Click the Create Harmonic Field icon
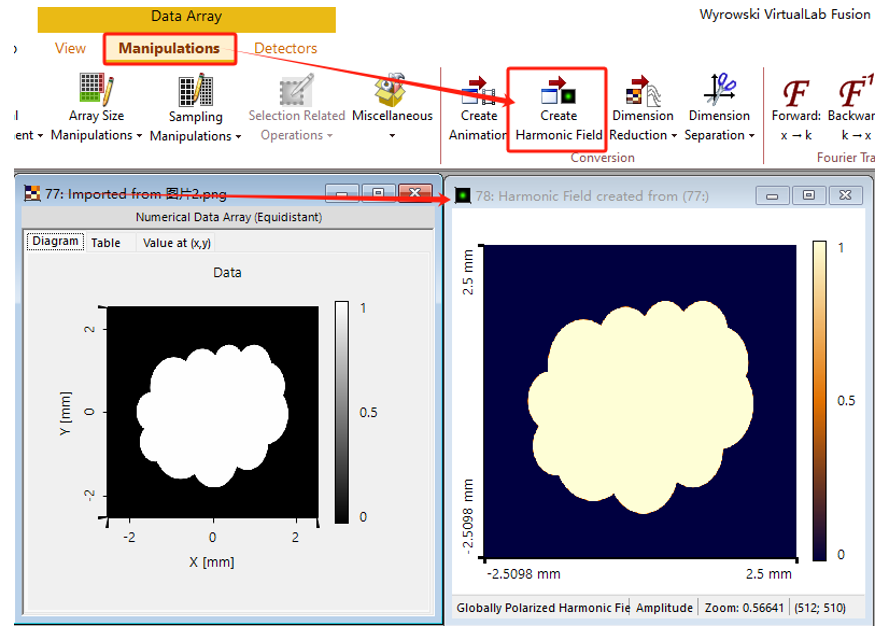The image size is (881, 633). (558, 90)
